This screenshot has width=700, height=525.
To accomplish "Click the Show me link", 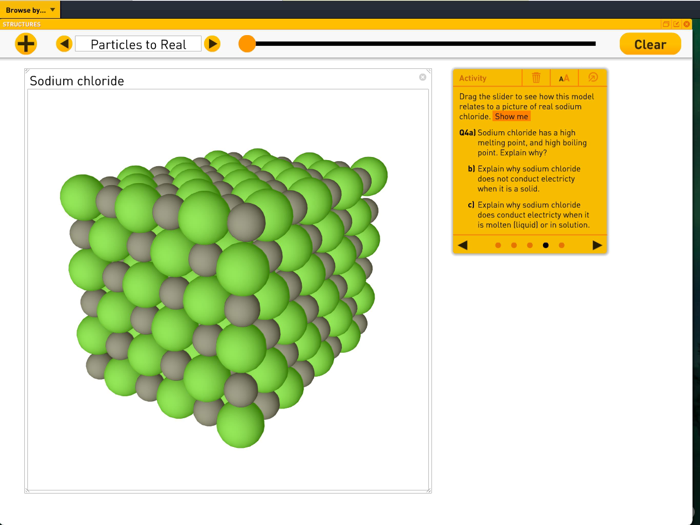I will click(x=511, y=117).
